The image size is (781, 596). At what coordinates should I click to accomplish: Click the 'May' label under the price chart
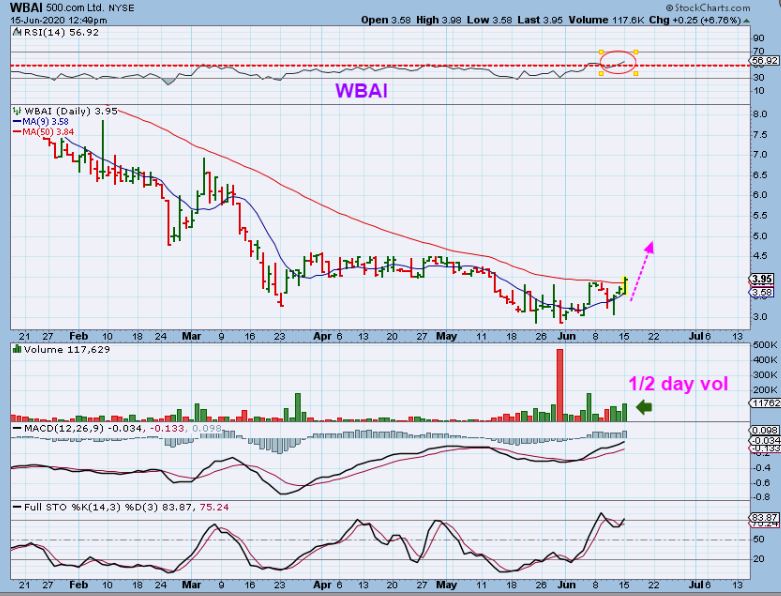(x=446, y=337)
